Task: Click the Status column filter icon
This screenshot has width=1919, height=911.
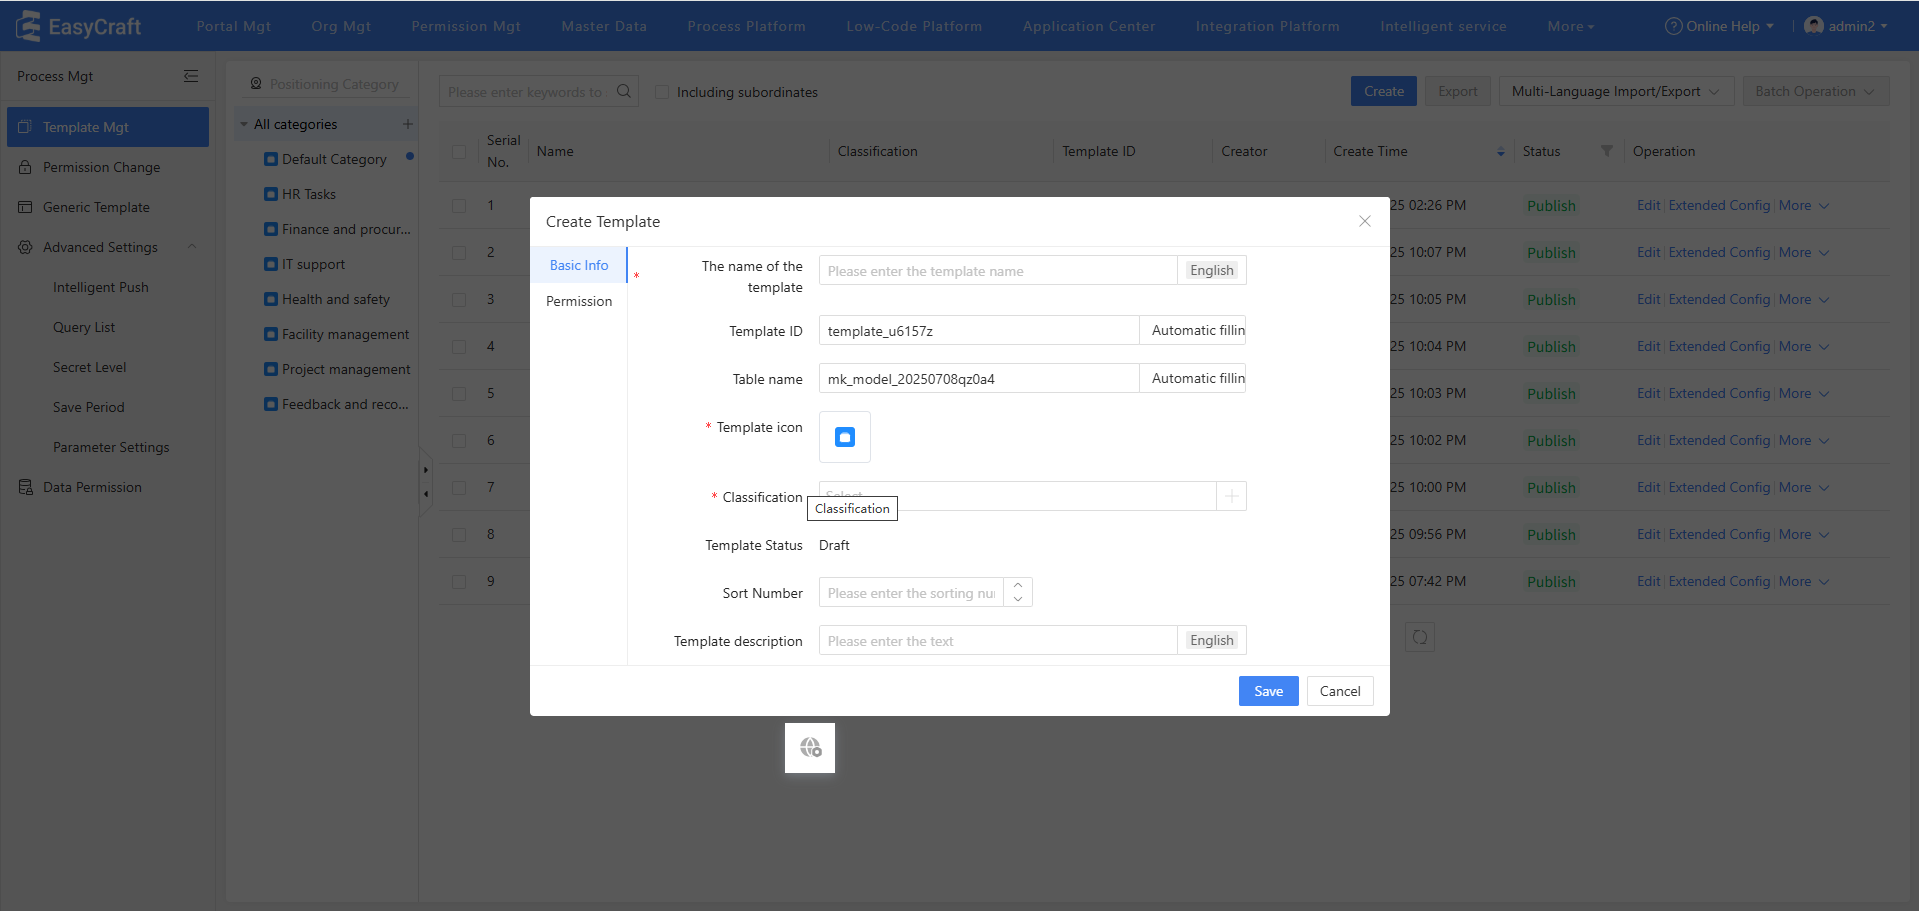Action: [x=1606, y=151]
